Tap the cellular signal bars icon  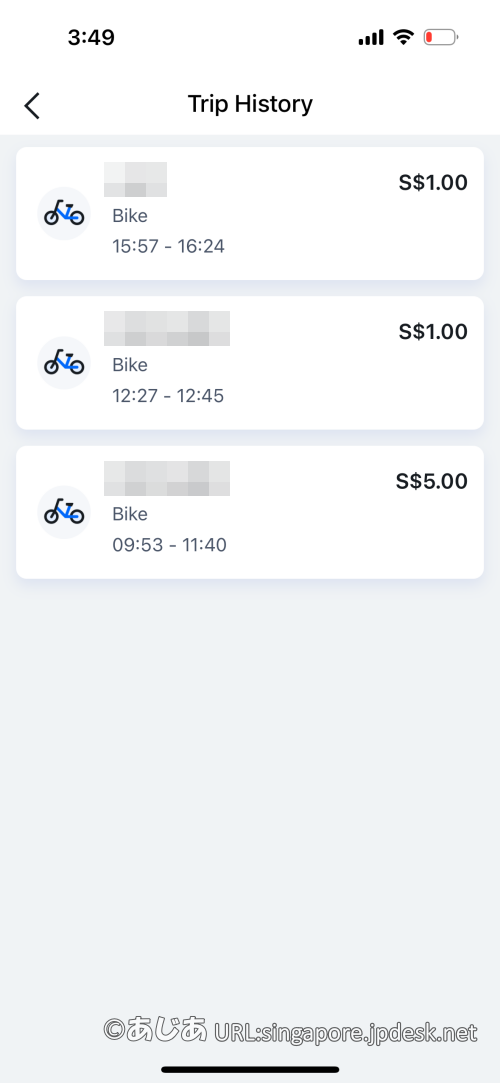click(371, 38)
